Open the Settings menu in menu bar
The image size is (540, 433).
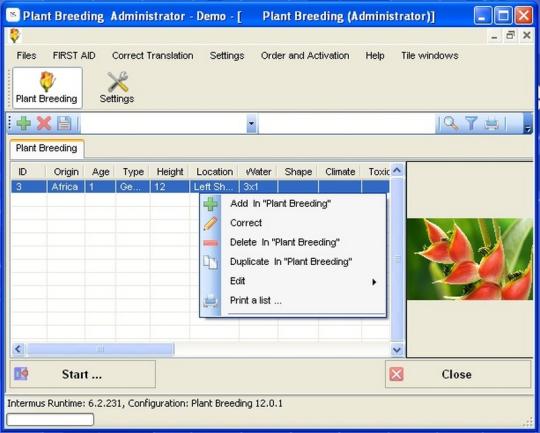pos(227,55)
